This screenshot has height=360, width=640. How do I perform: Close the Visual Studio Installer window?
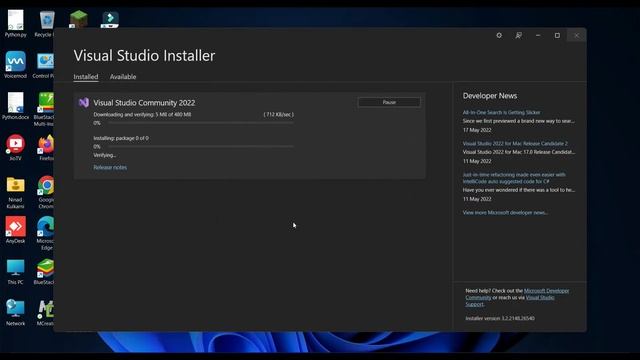point(576,36)
